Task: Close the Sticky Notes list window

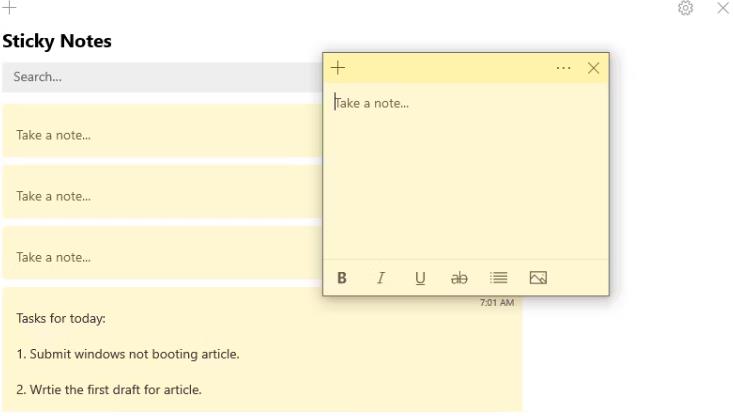Action: coord(723,8)
